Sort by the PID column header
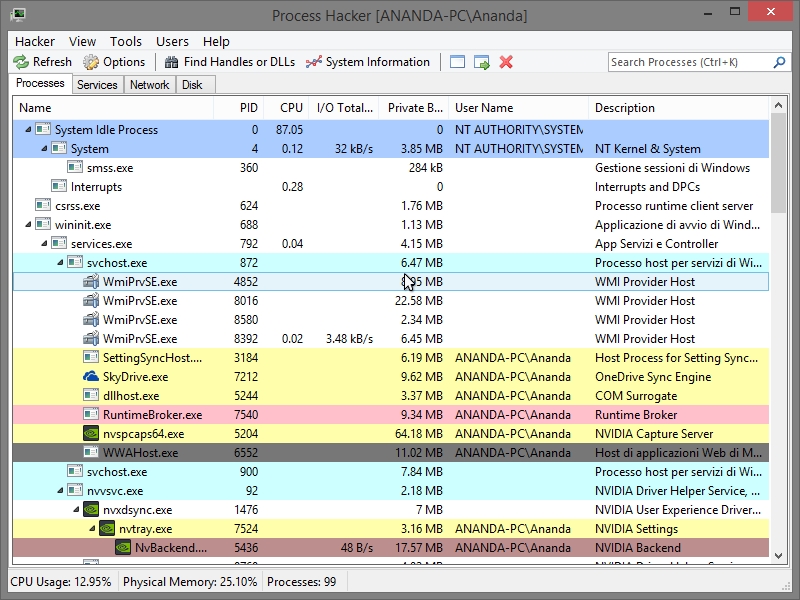This screenshot has height=600, width=800. [238, 108]
